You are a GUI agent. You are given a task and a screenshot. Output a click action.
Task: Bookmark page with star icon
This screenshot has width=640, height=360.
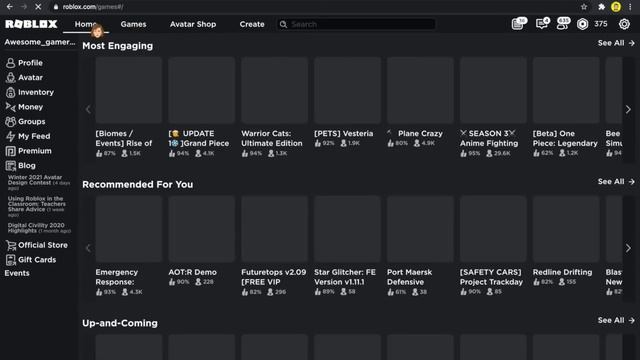[584, 7]
